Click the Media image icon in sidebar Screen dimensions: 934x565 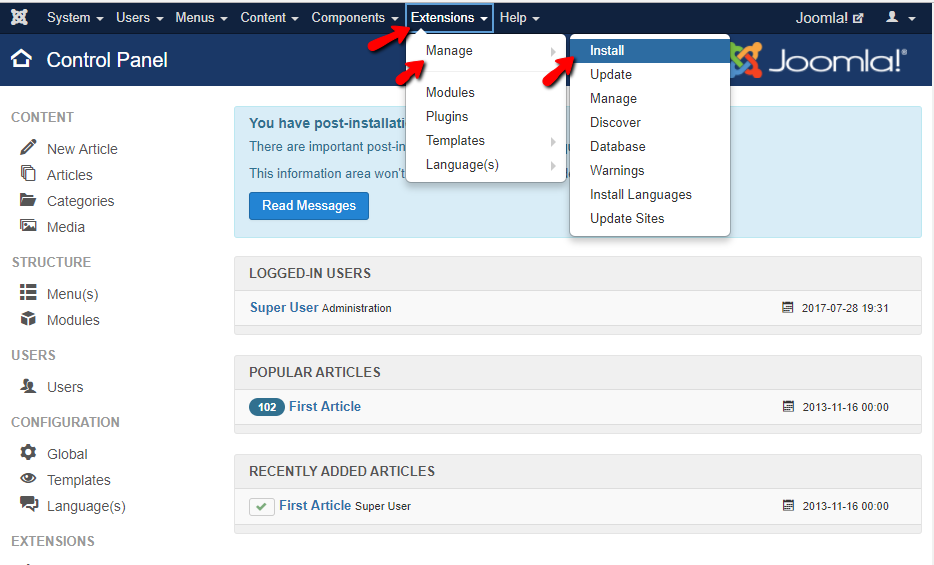(x=28, y=226)
